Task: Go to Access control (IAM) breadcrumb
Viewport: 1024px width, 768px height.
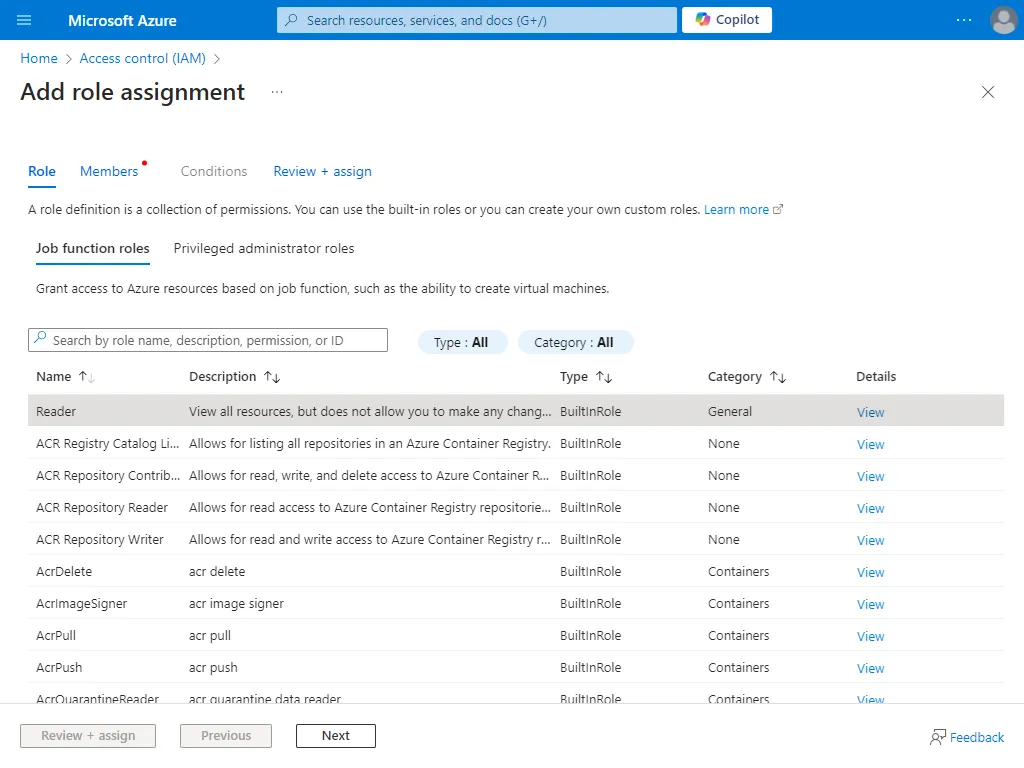Action: click(x=142, y=58)
